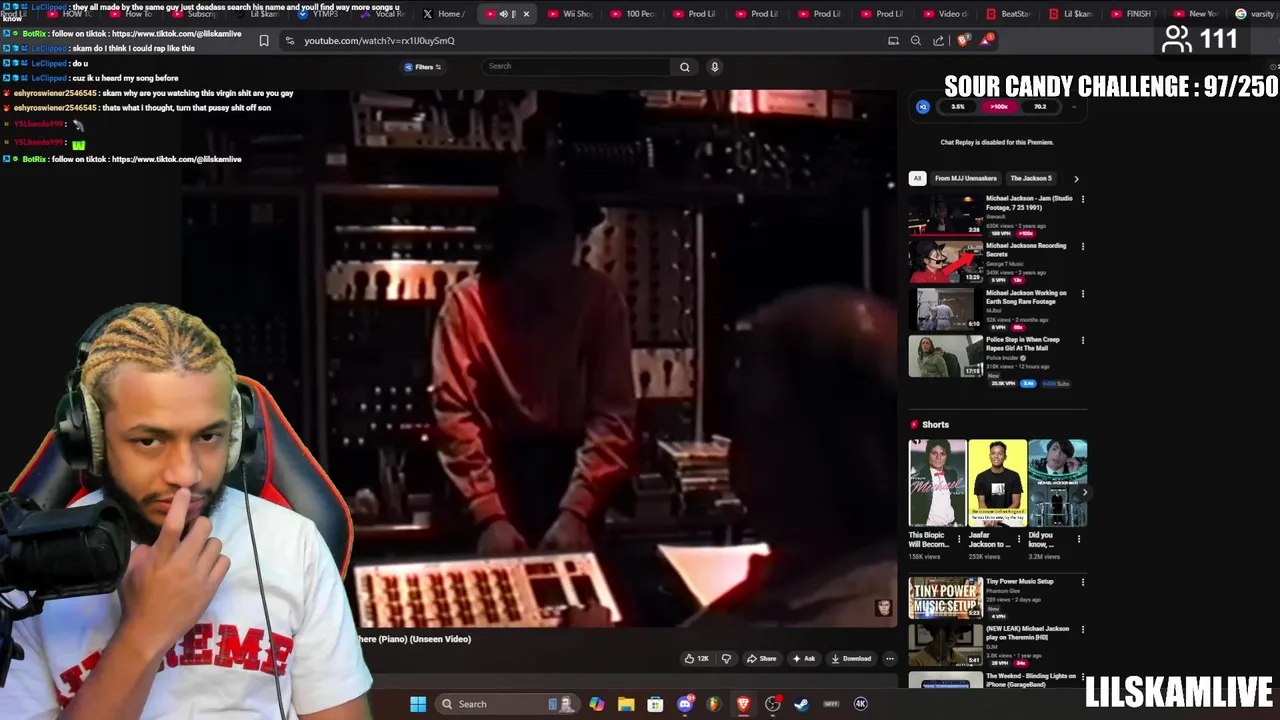The image size is (1280, 720).
Task: Switch to the Video tab
Action: point(946,14)
